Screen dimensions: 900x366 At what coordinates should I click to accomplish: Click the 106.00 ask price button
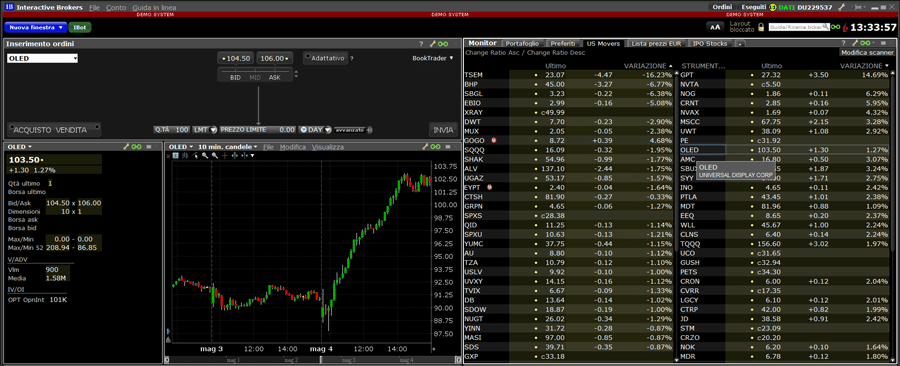point(275,59)
